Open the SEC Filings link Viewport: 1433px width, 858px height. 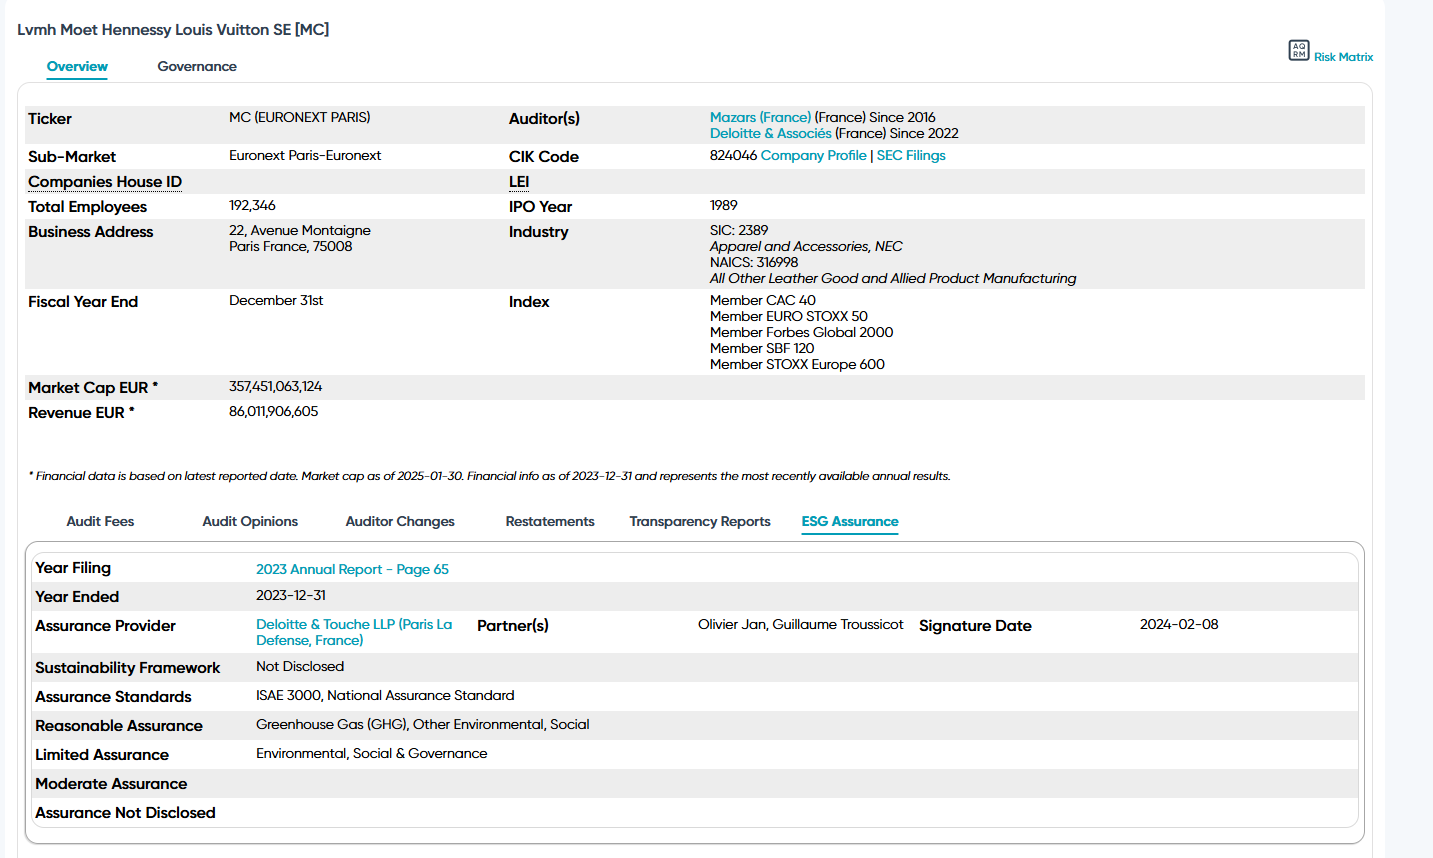911,155
